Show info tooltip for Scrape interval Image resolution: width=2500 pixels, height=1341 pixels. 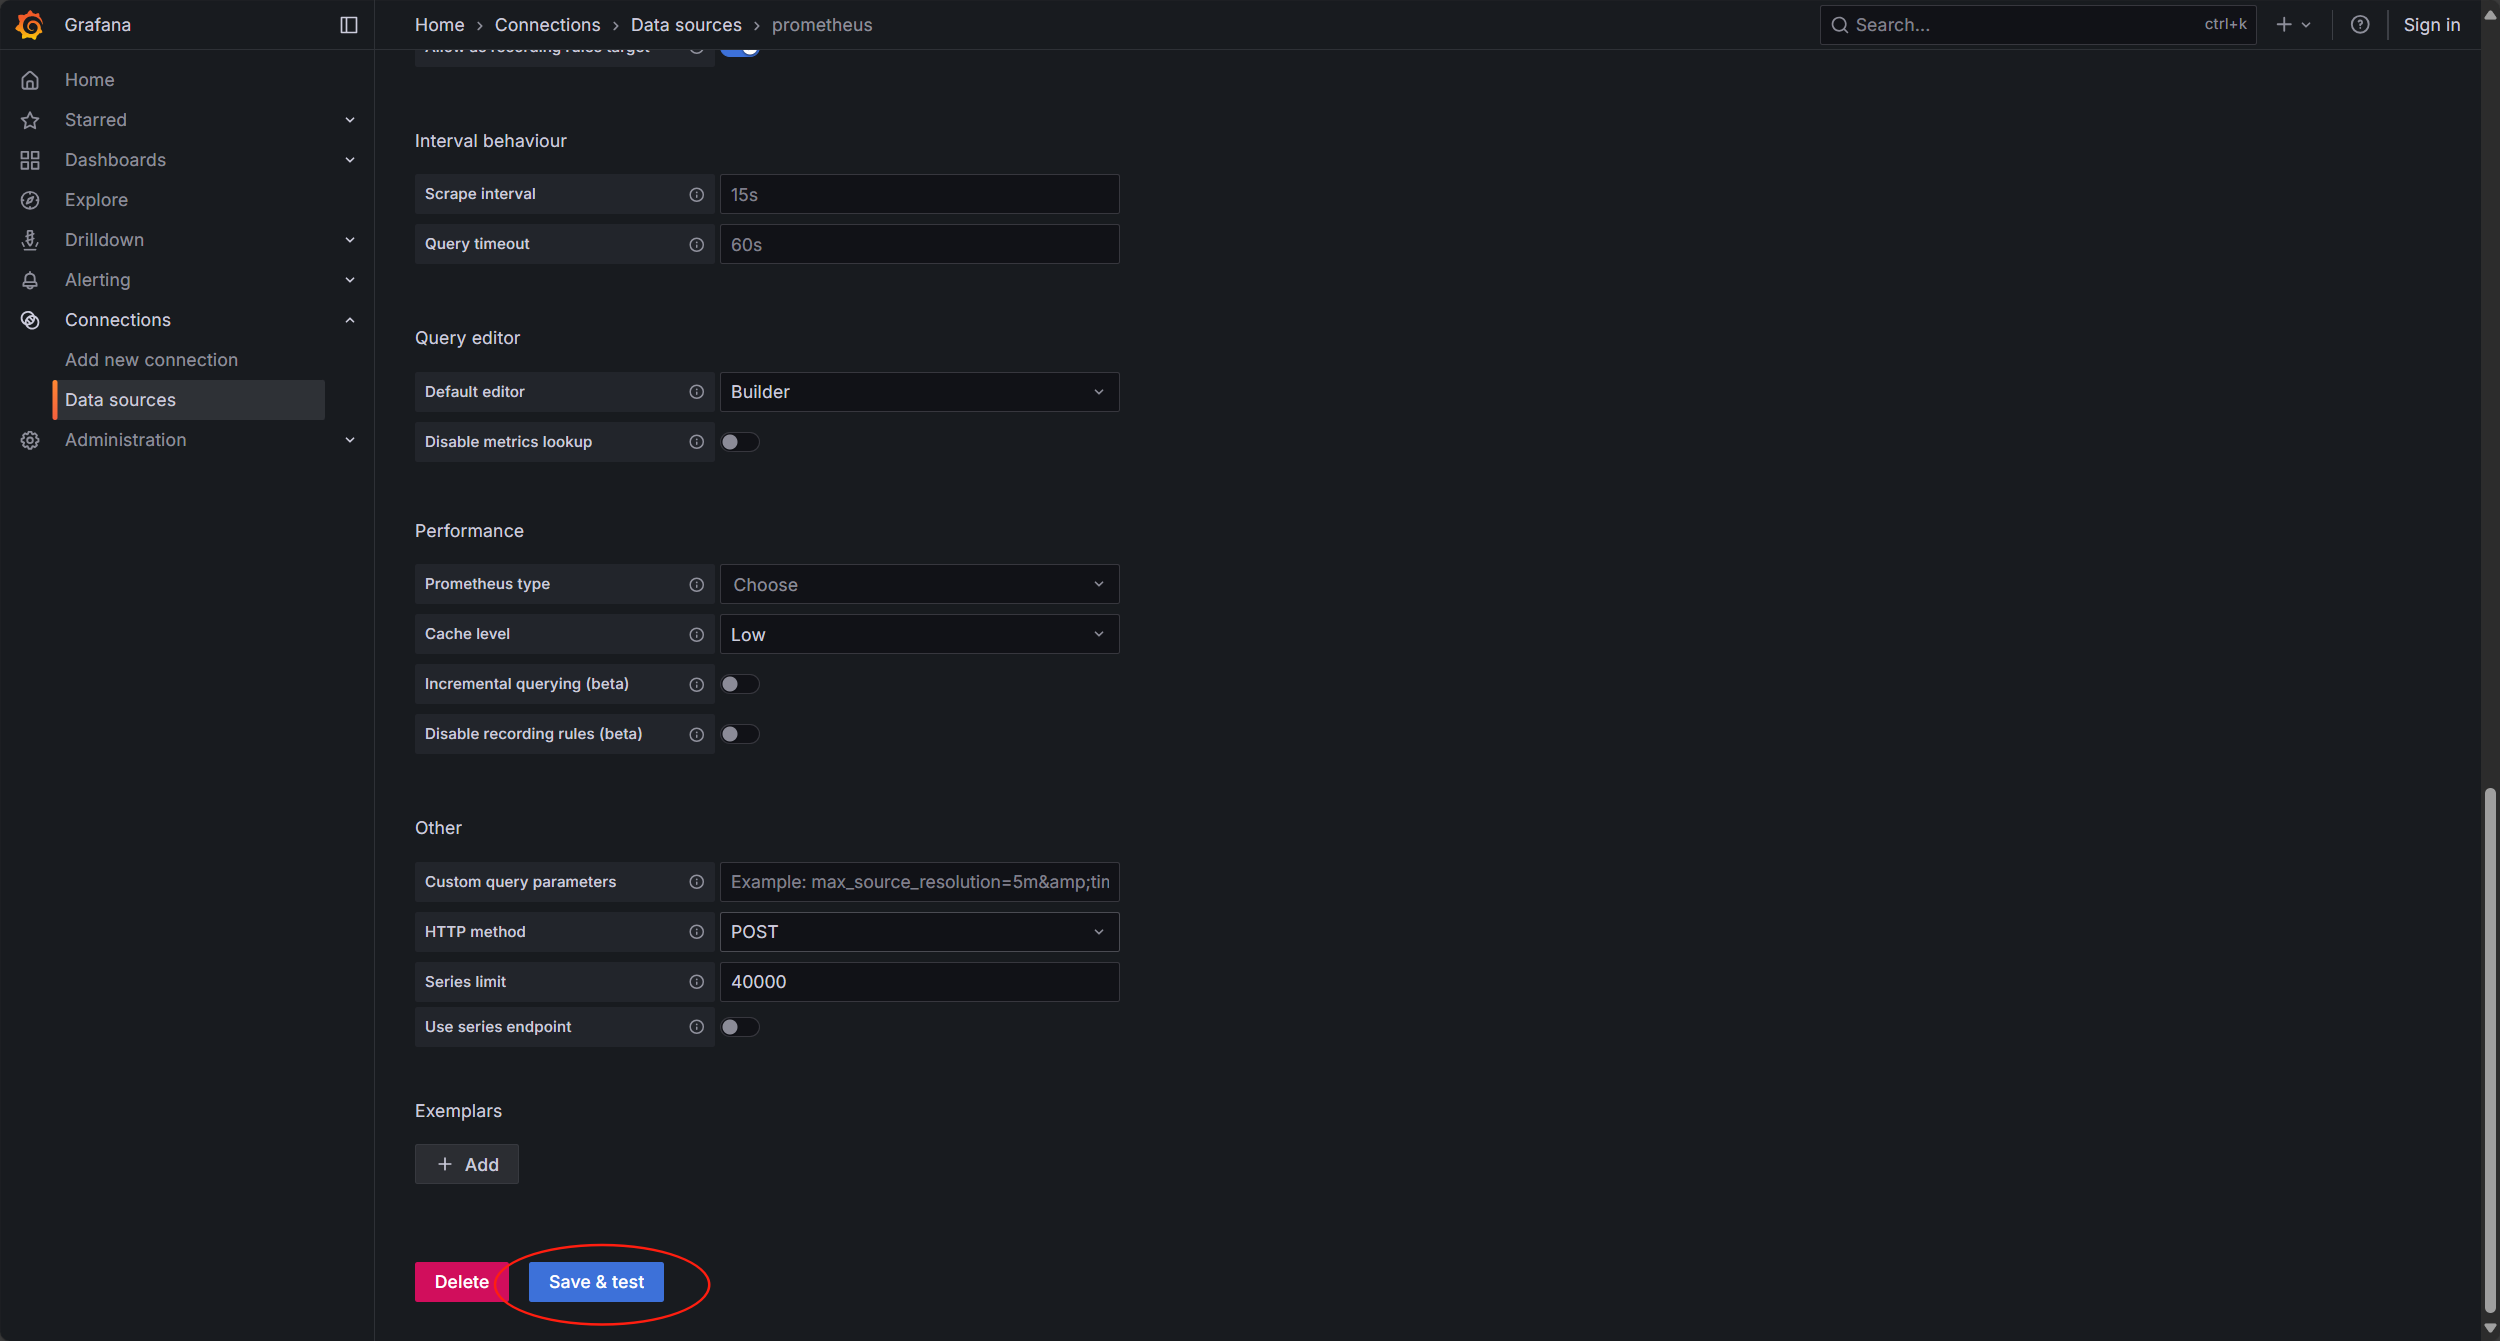coord(697,194)
